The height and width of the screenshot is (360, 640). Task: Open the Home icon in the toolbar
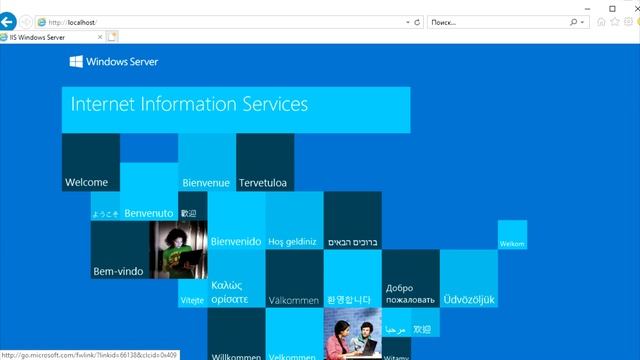tap(601, 22)
